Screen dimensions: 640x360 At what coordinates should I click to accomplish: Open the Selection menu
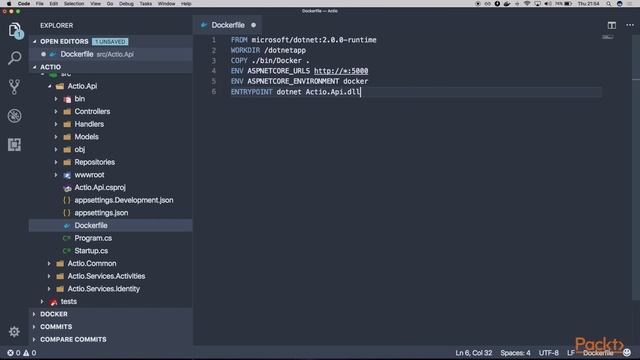click(x=74, y=4)
